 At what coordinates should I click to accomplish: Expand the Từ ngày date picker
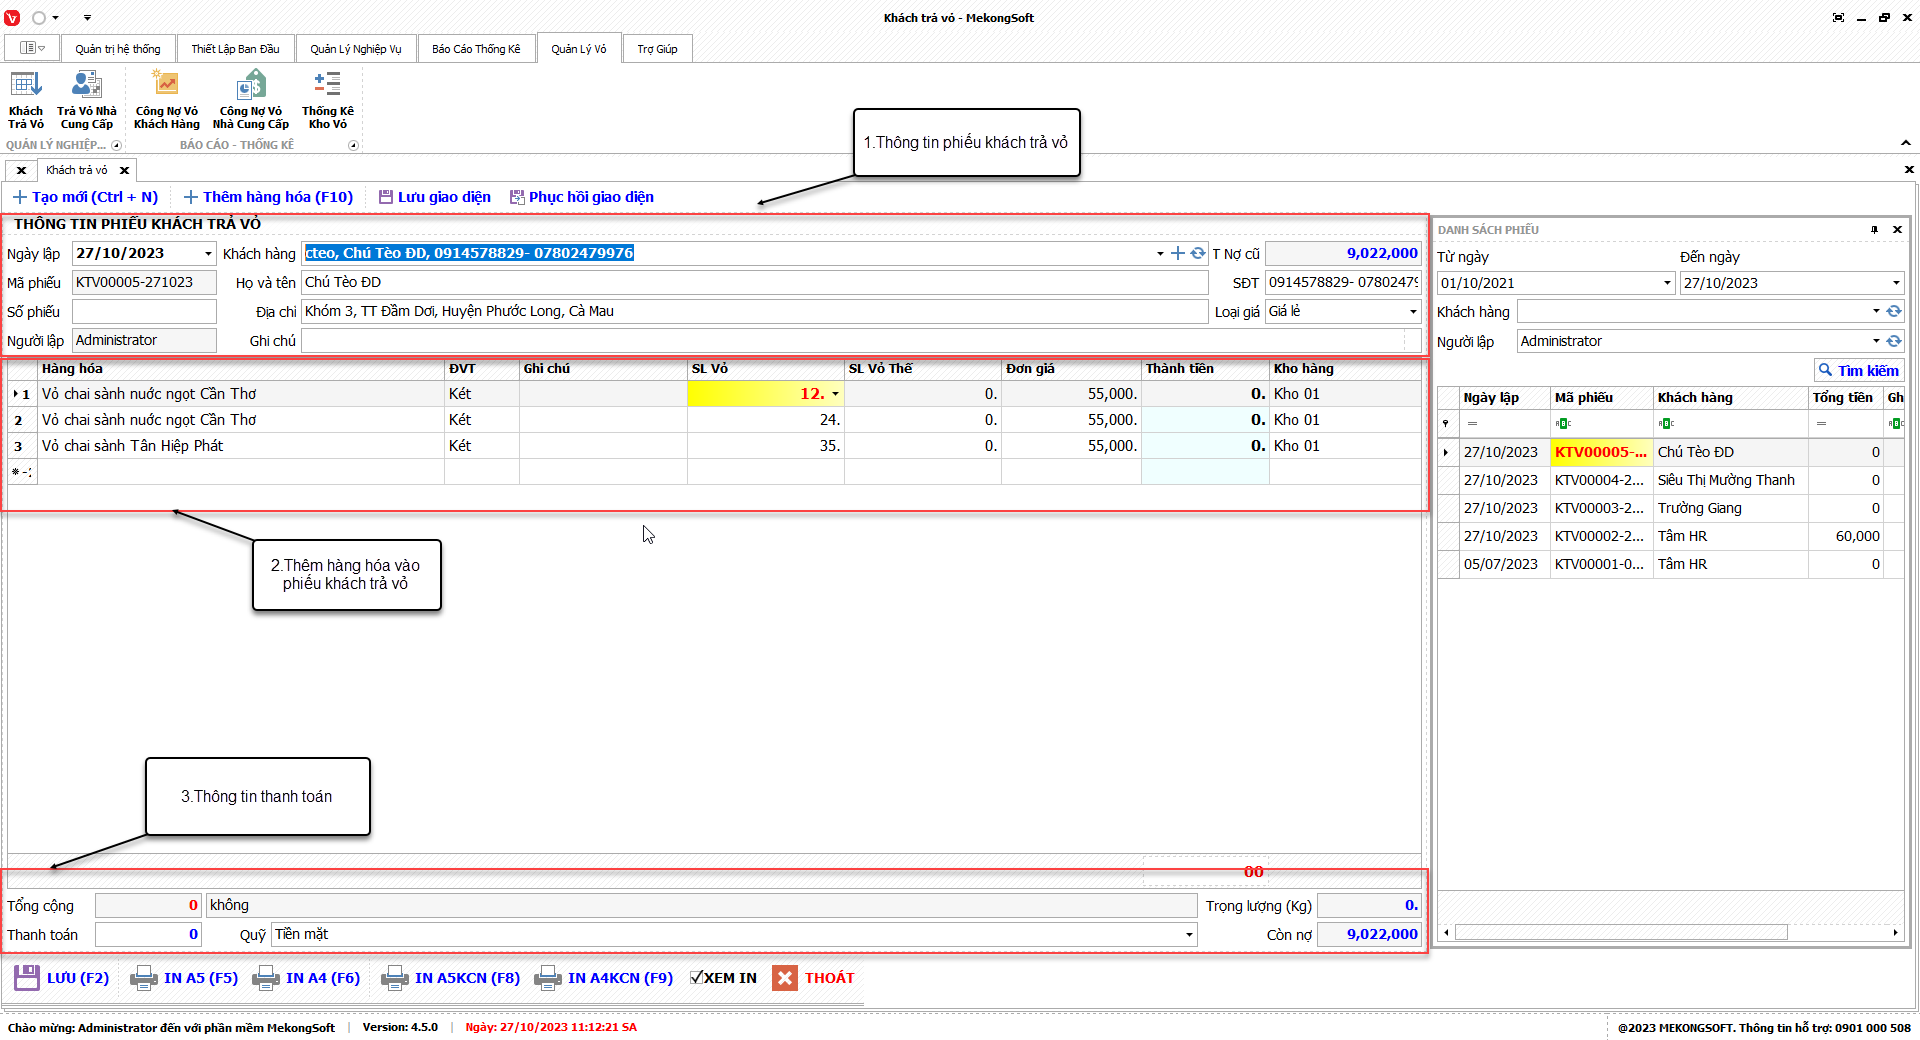(x=1666, y=283)
